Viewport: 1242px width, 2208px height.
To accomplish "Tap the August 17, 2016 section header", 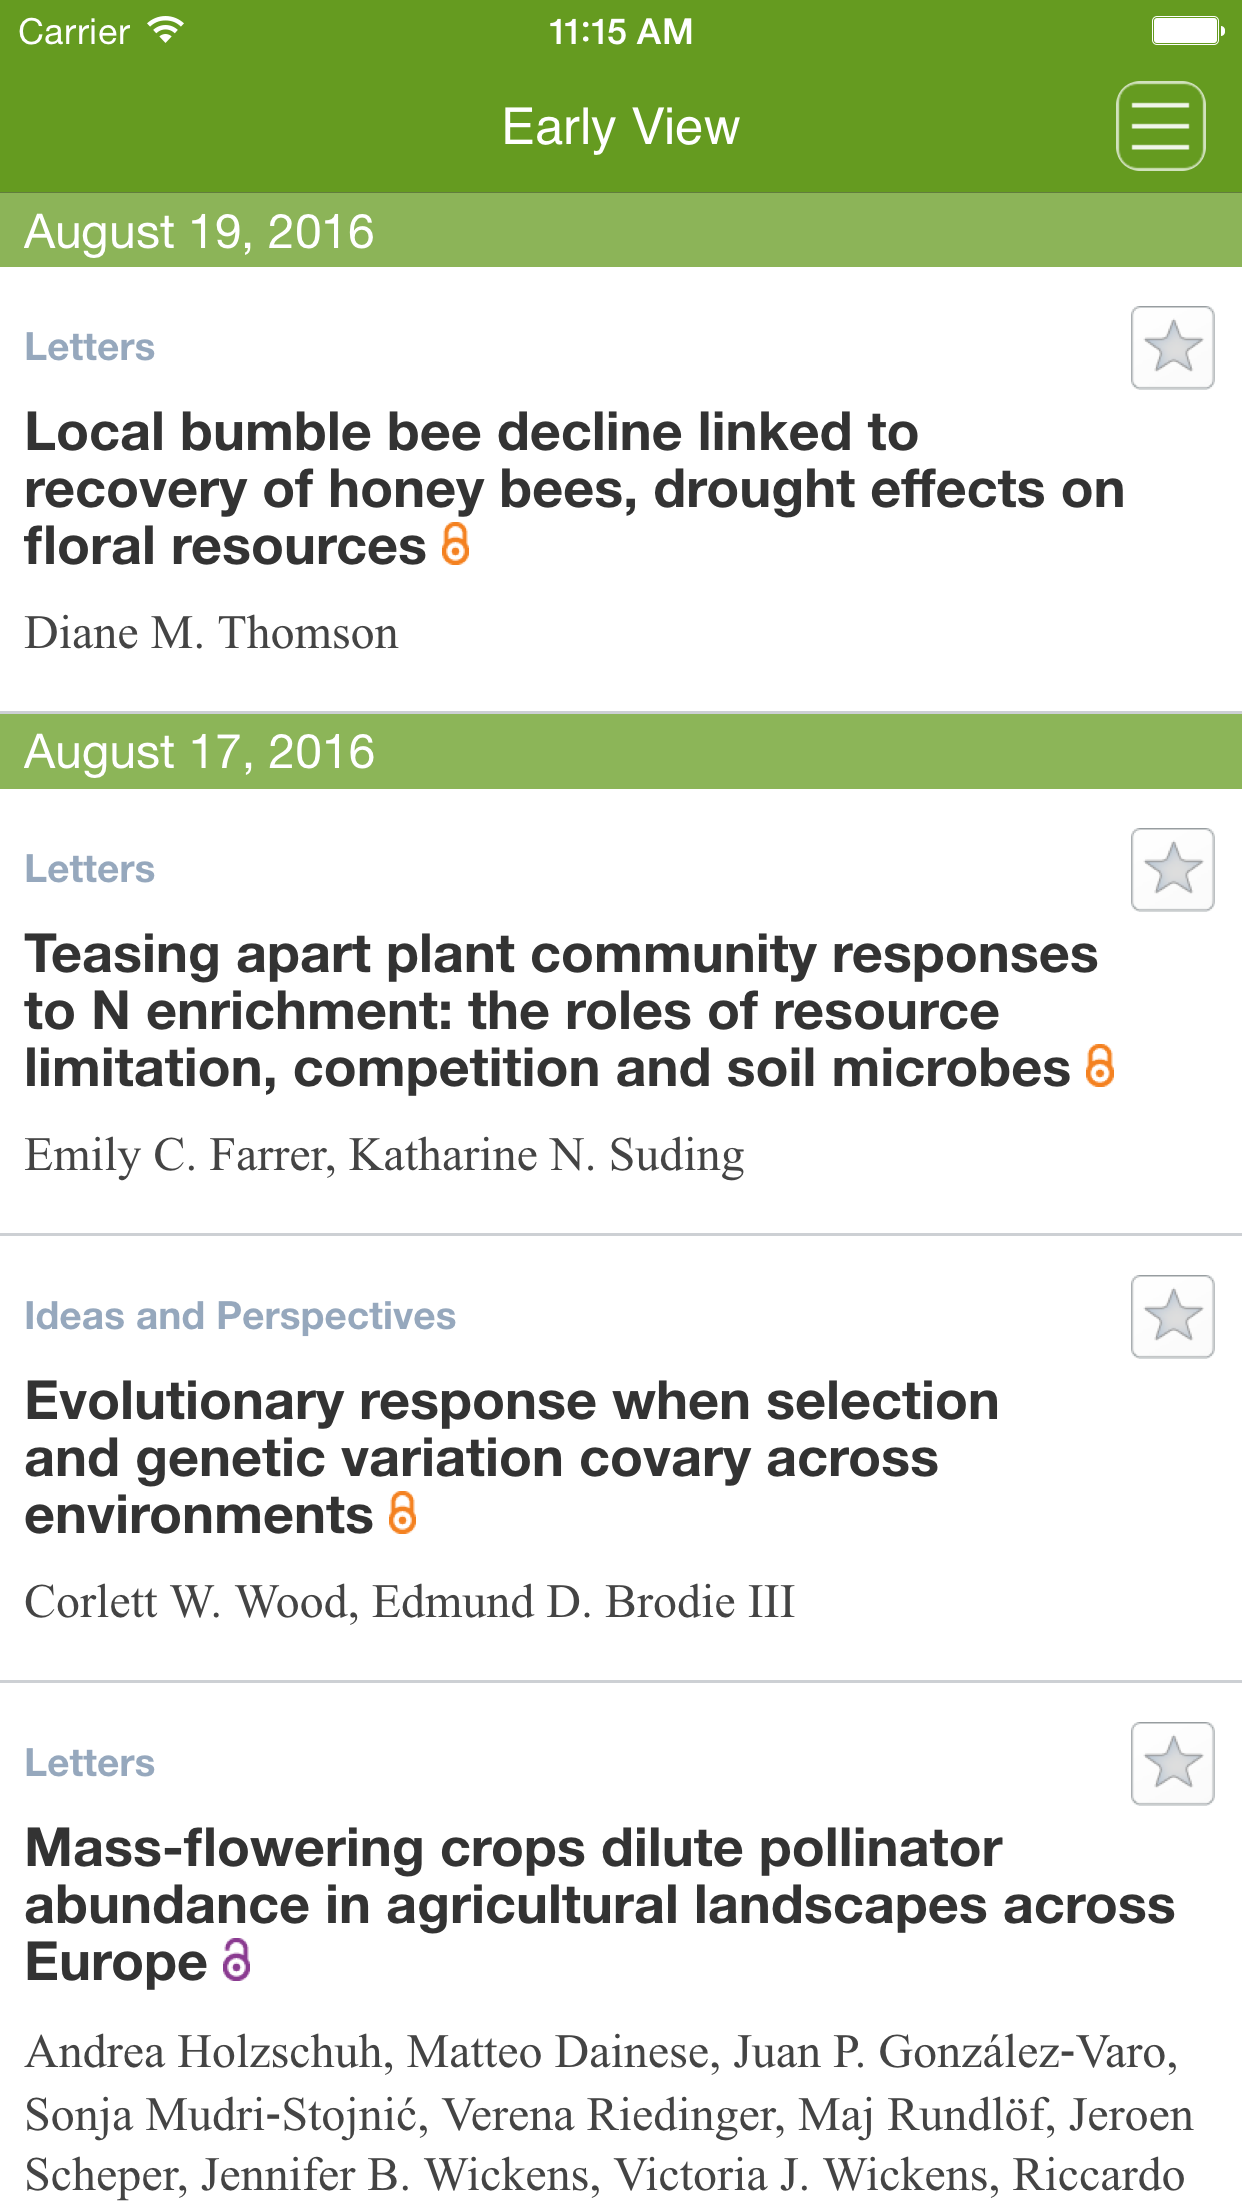I will coord(199,752).
